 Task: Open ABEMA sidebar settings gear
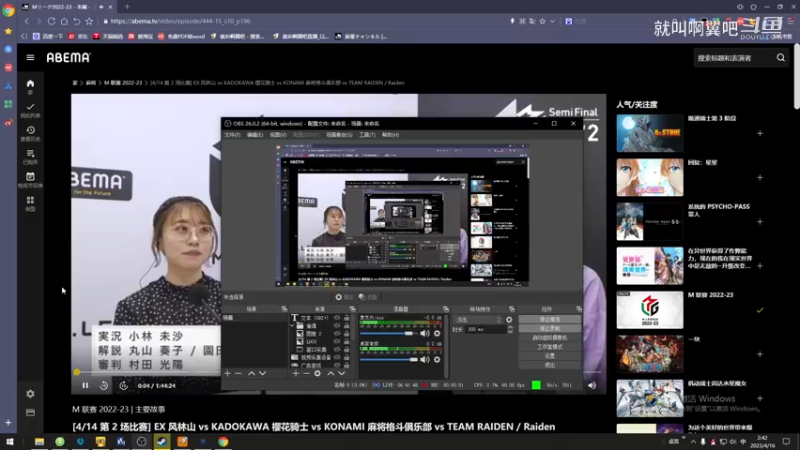click(30, 394)
